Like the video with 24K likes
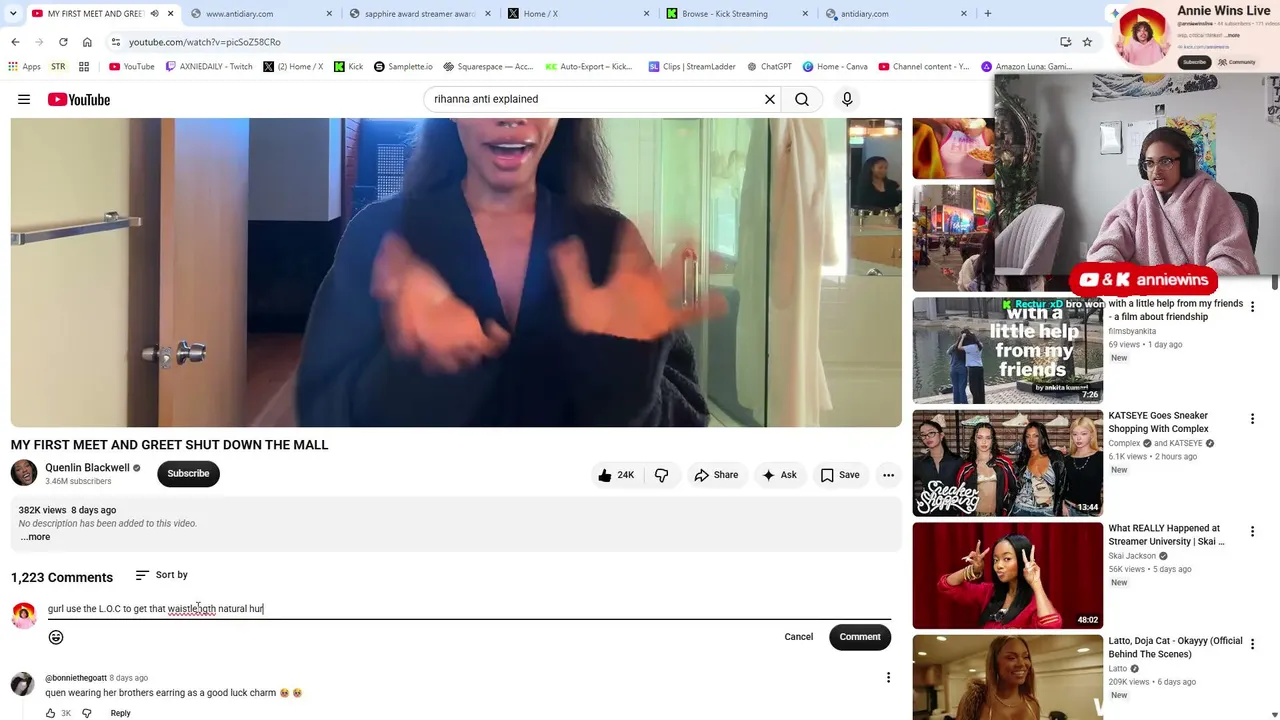The width and height of the screenshot is (1280, 720). pos(616,475)
